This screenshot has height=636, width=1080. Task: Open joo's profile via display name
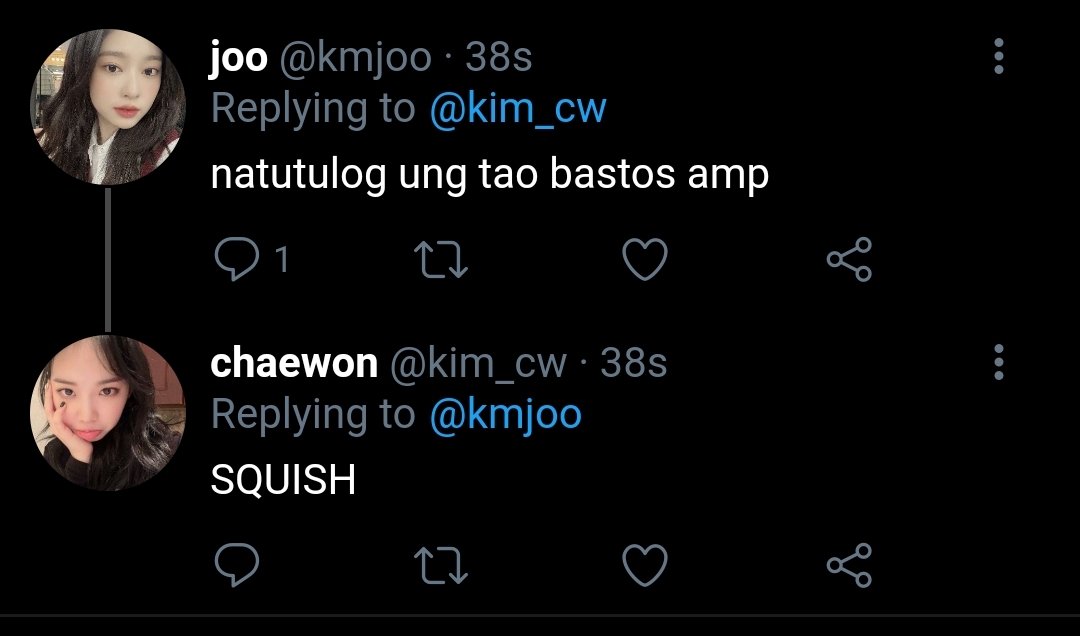[x=238, y=58]
